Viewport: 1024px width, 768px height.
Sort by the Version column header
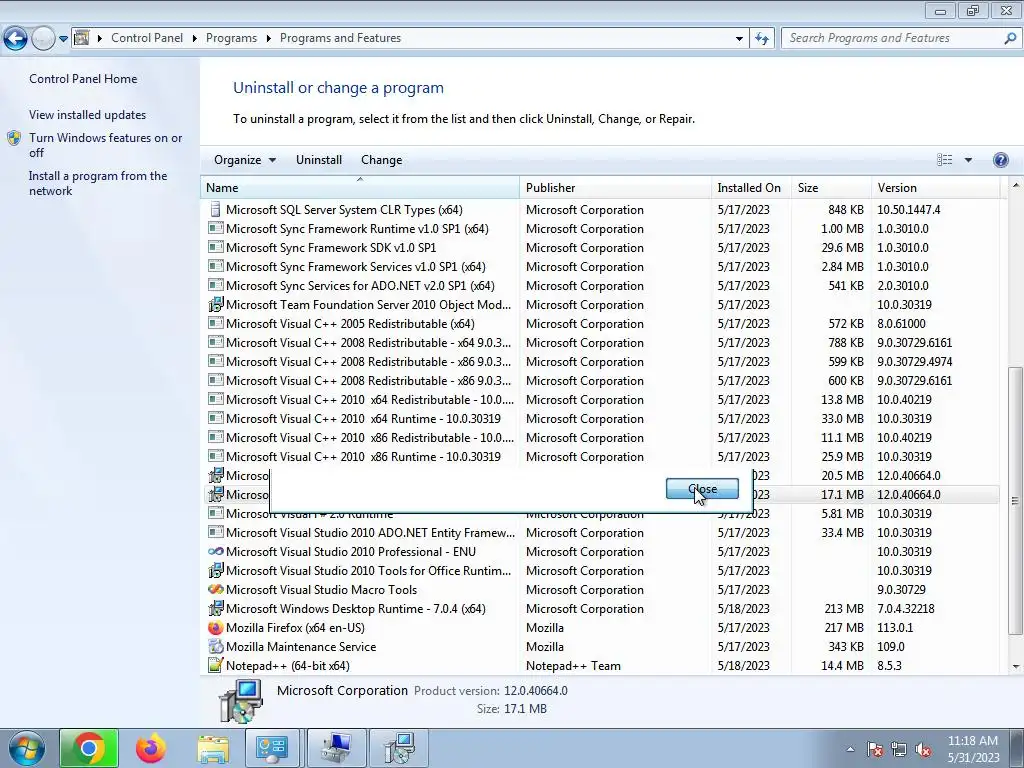tap(935, 187)
